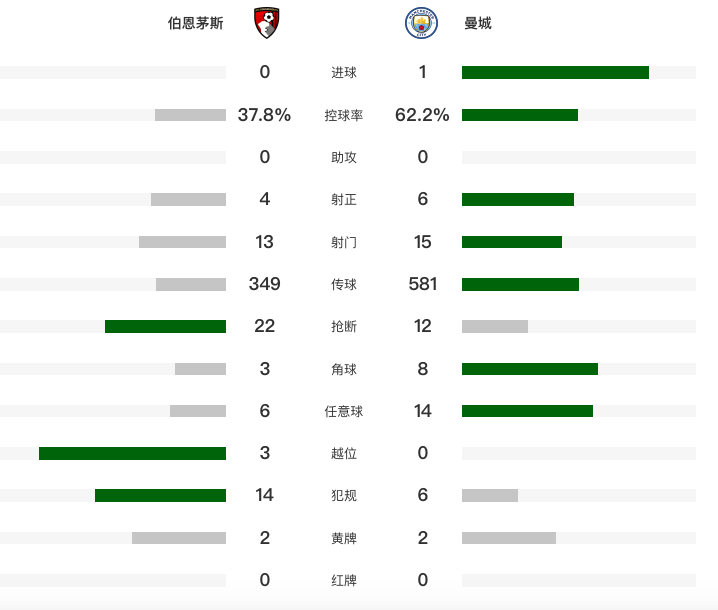Open the 曼城 team name link
718x610 pixels.
point(478,23)
